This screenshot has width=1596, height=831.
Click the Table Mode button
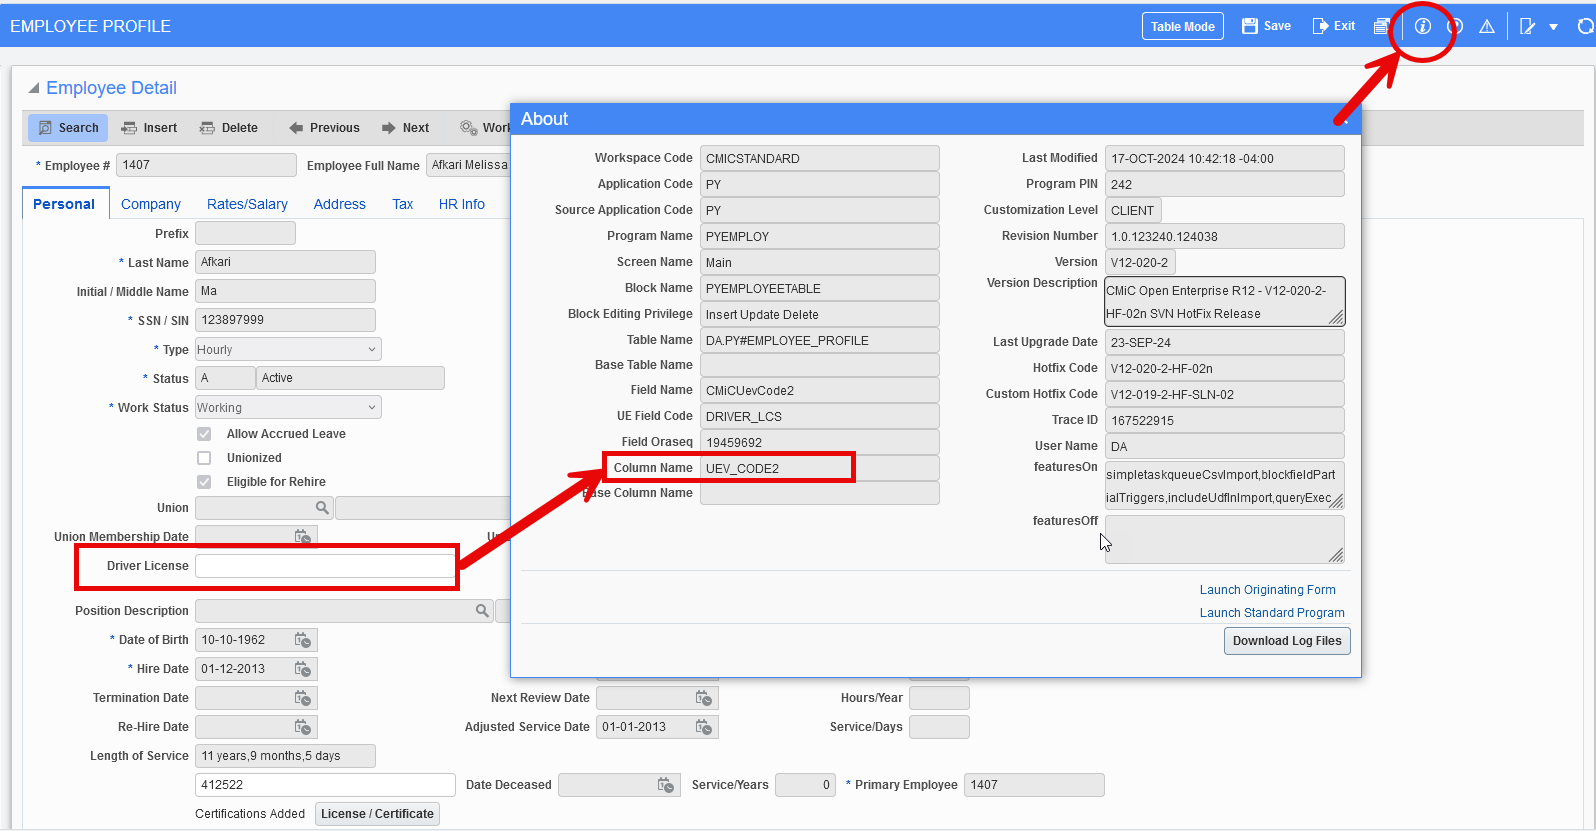tap(1183, 26)
